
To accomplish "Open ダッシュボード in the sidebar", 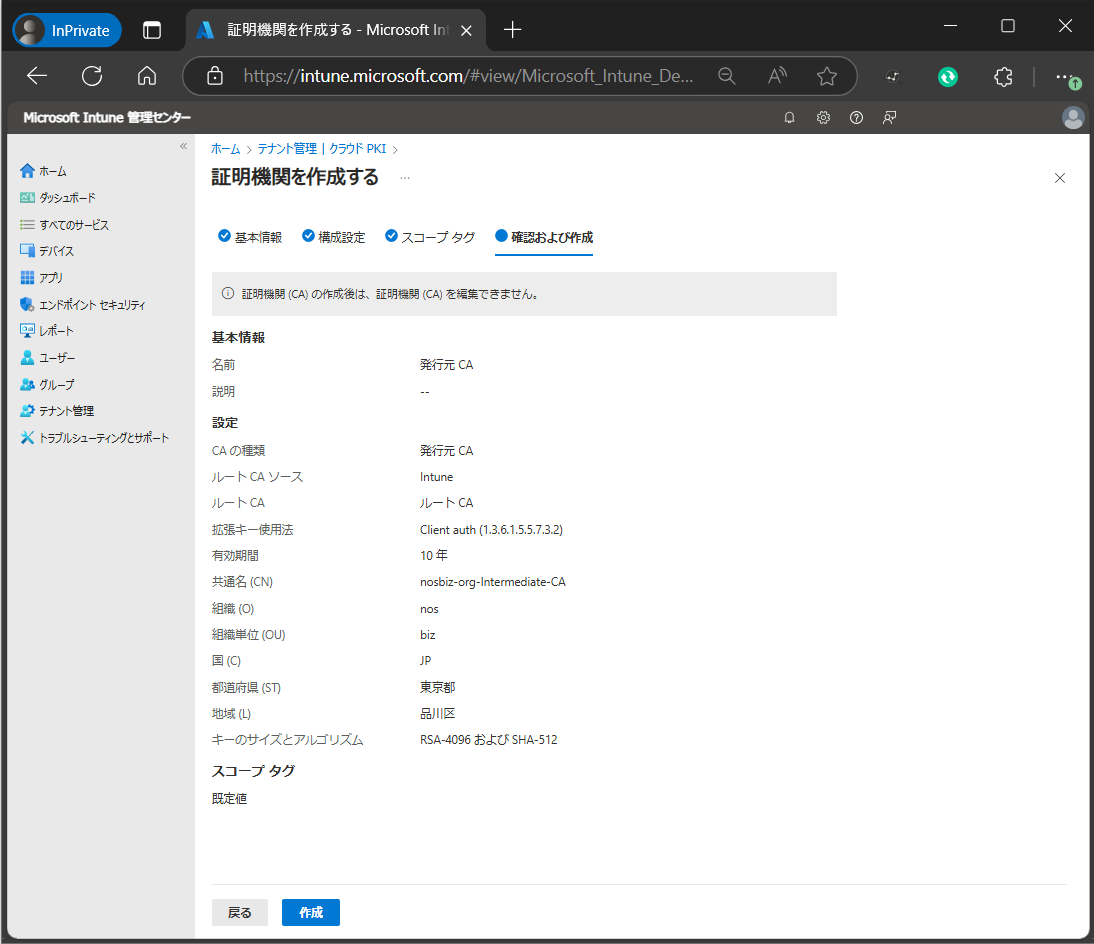I will 67,198.
